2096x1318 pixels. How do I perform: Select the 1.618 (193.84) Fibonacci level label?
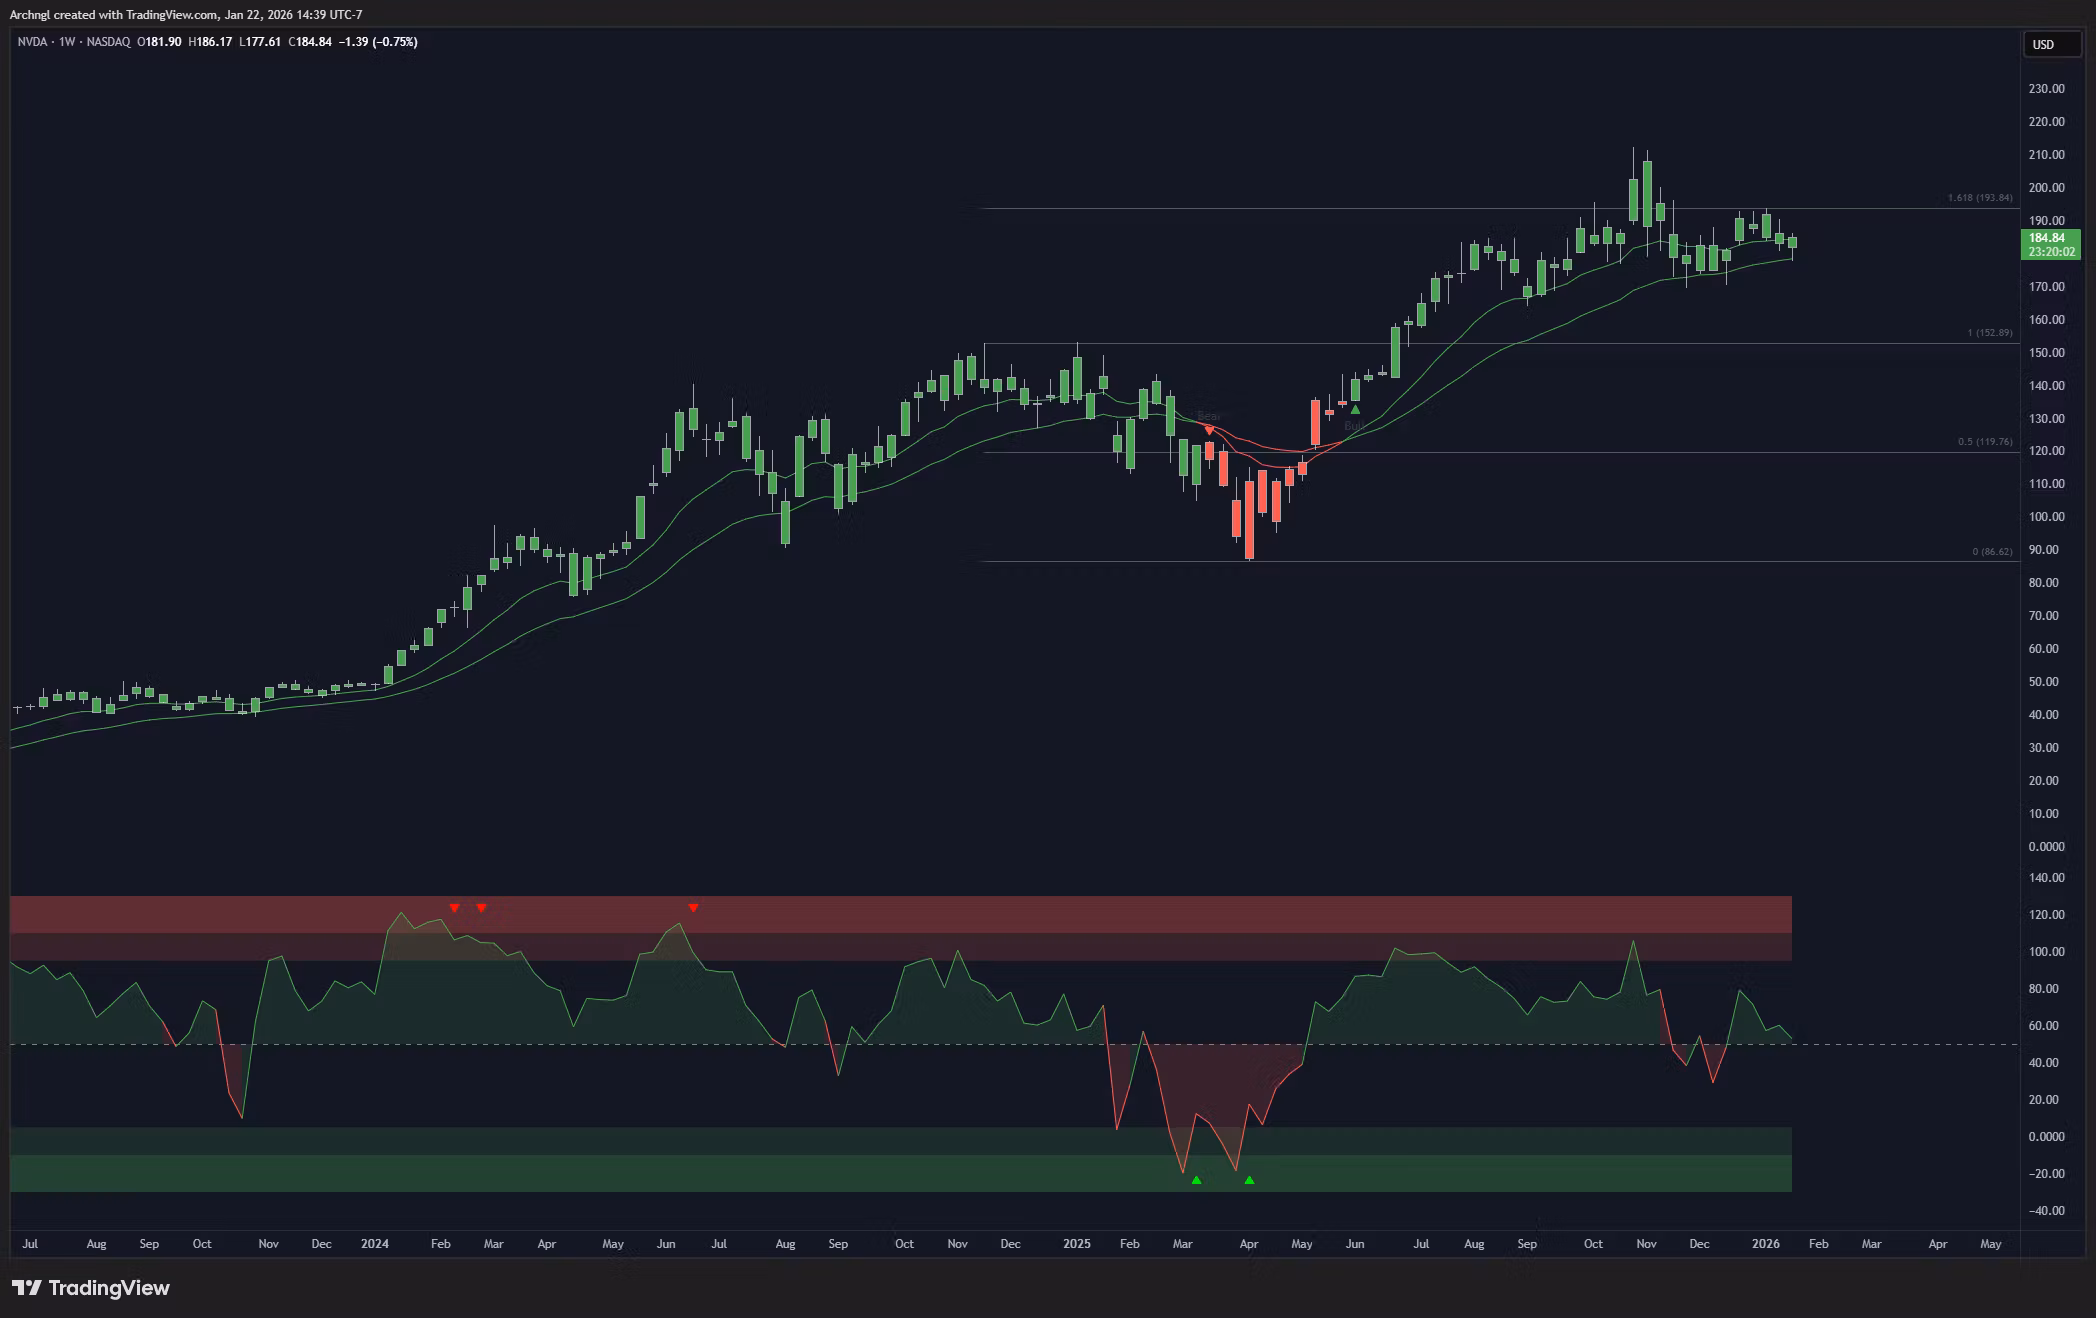pos(1980,198)
